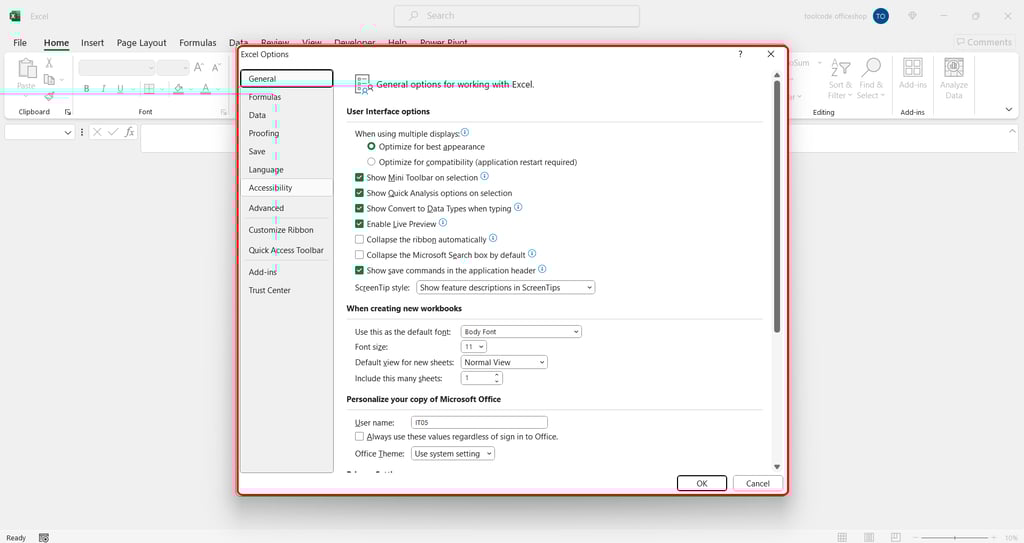Click the Comments button
Image resolution: width=1024 pixels, height=543 pixels.
point(984,42)
